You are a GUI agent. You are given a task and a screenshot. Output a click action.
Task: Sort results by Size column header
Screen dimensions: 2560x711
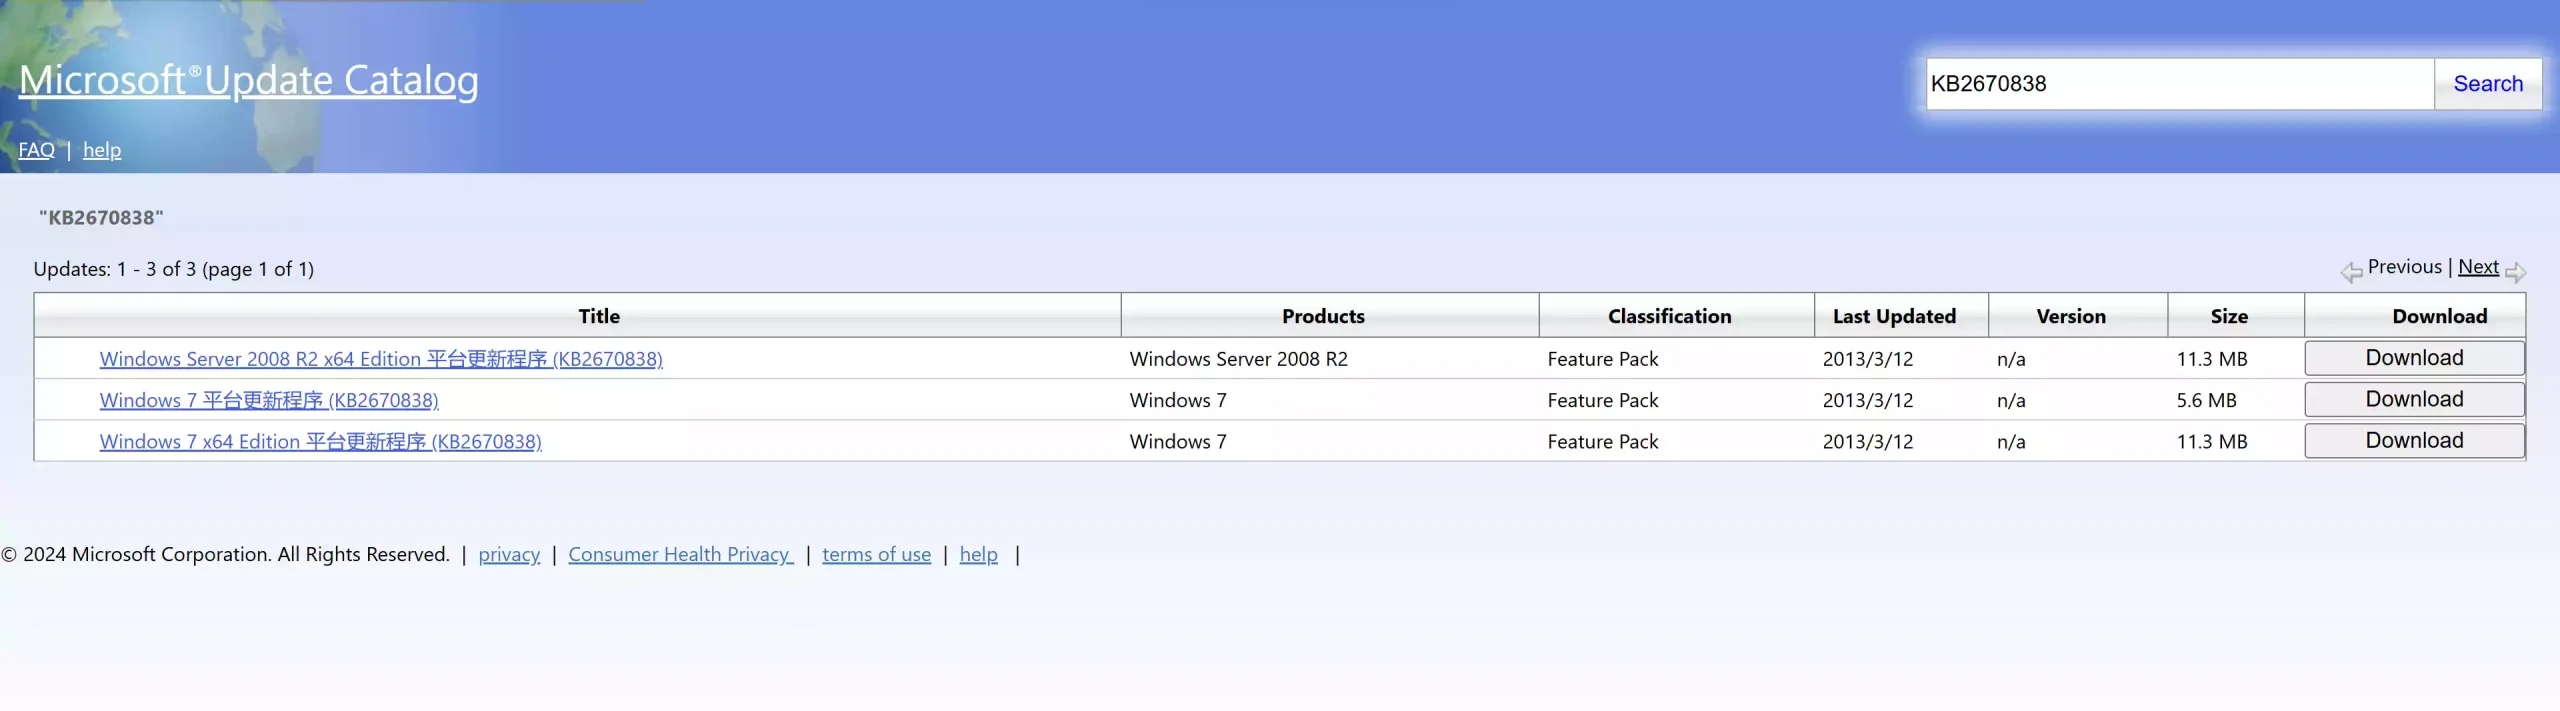(2229, 316)
